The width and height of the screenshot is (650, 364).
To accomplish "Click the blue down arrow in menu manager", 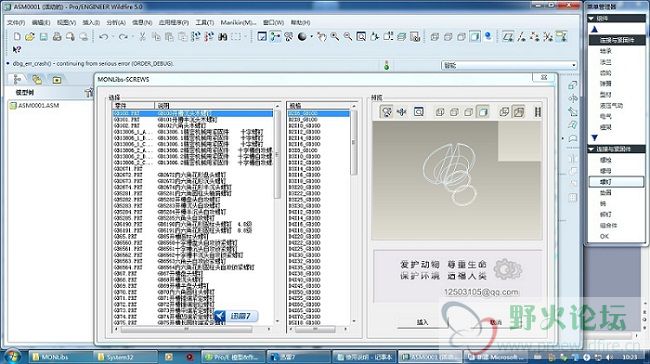I will (594, 138).
